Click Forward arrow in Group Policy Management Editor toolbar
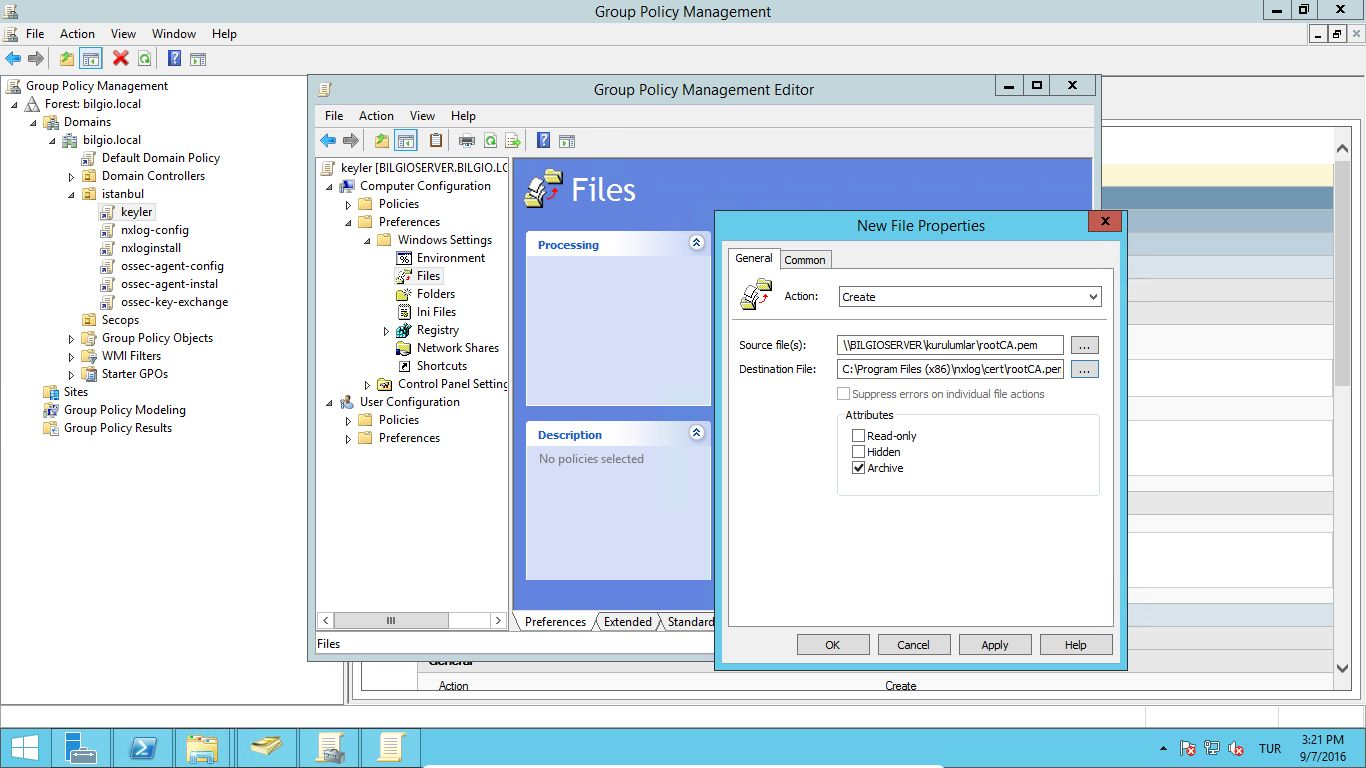This screenshot has width=1366, height=768. (x=350, y=141)
